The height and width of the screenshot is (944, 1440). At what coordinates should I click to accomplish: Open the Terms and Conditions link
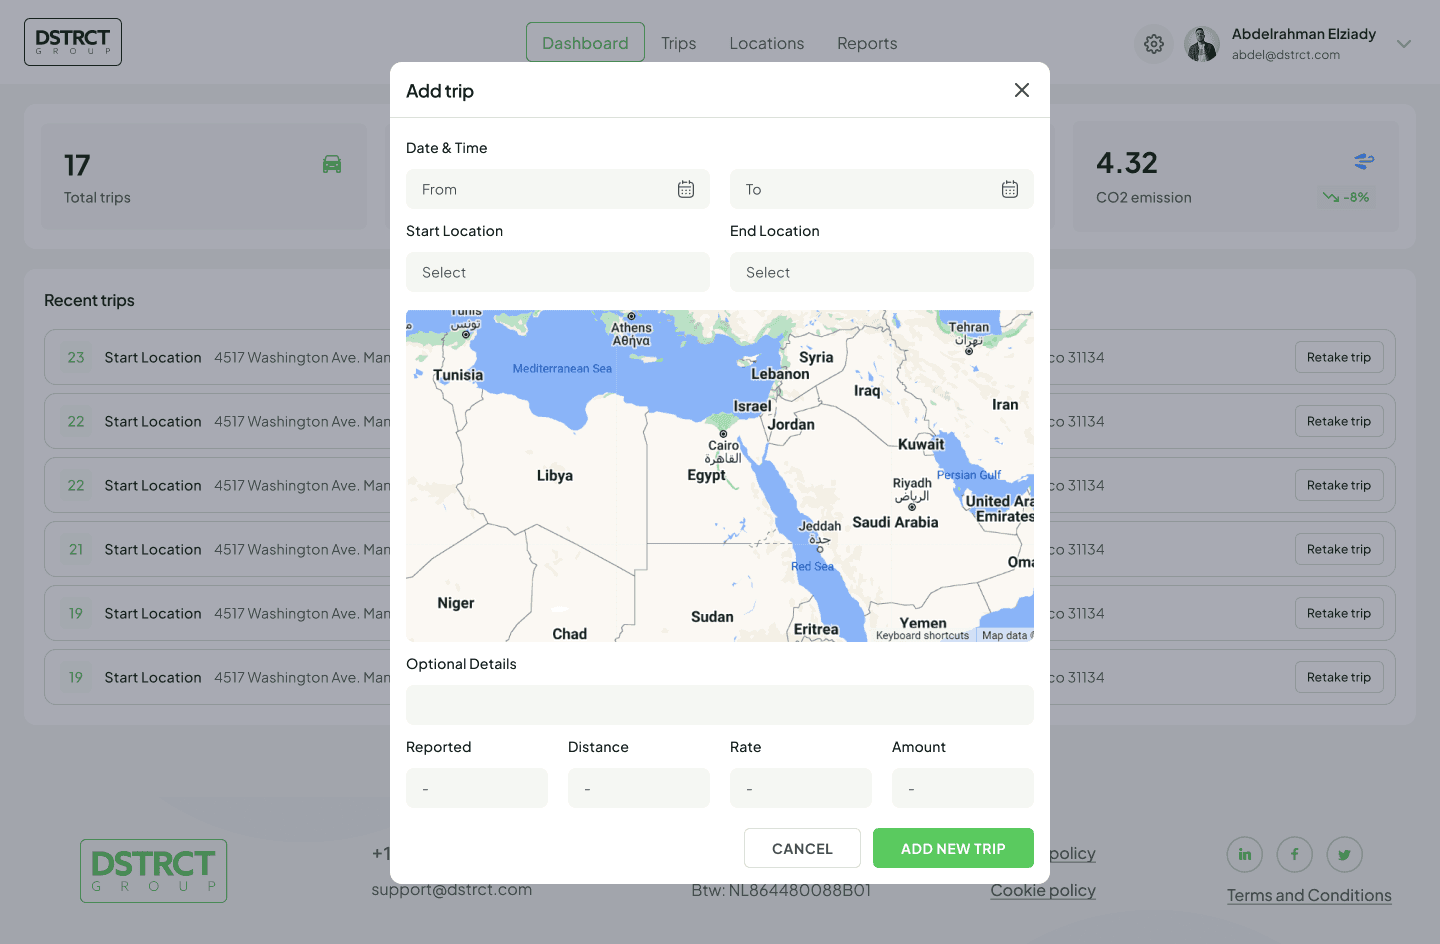1309,895
